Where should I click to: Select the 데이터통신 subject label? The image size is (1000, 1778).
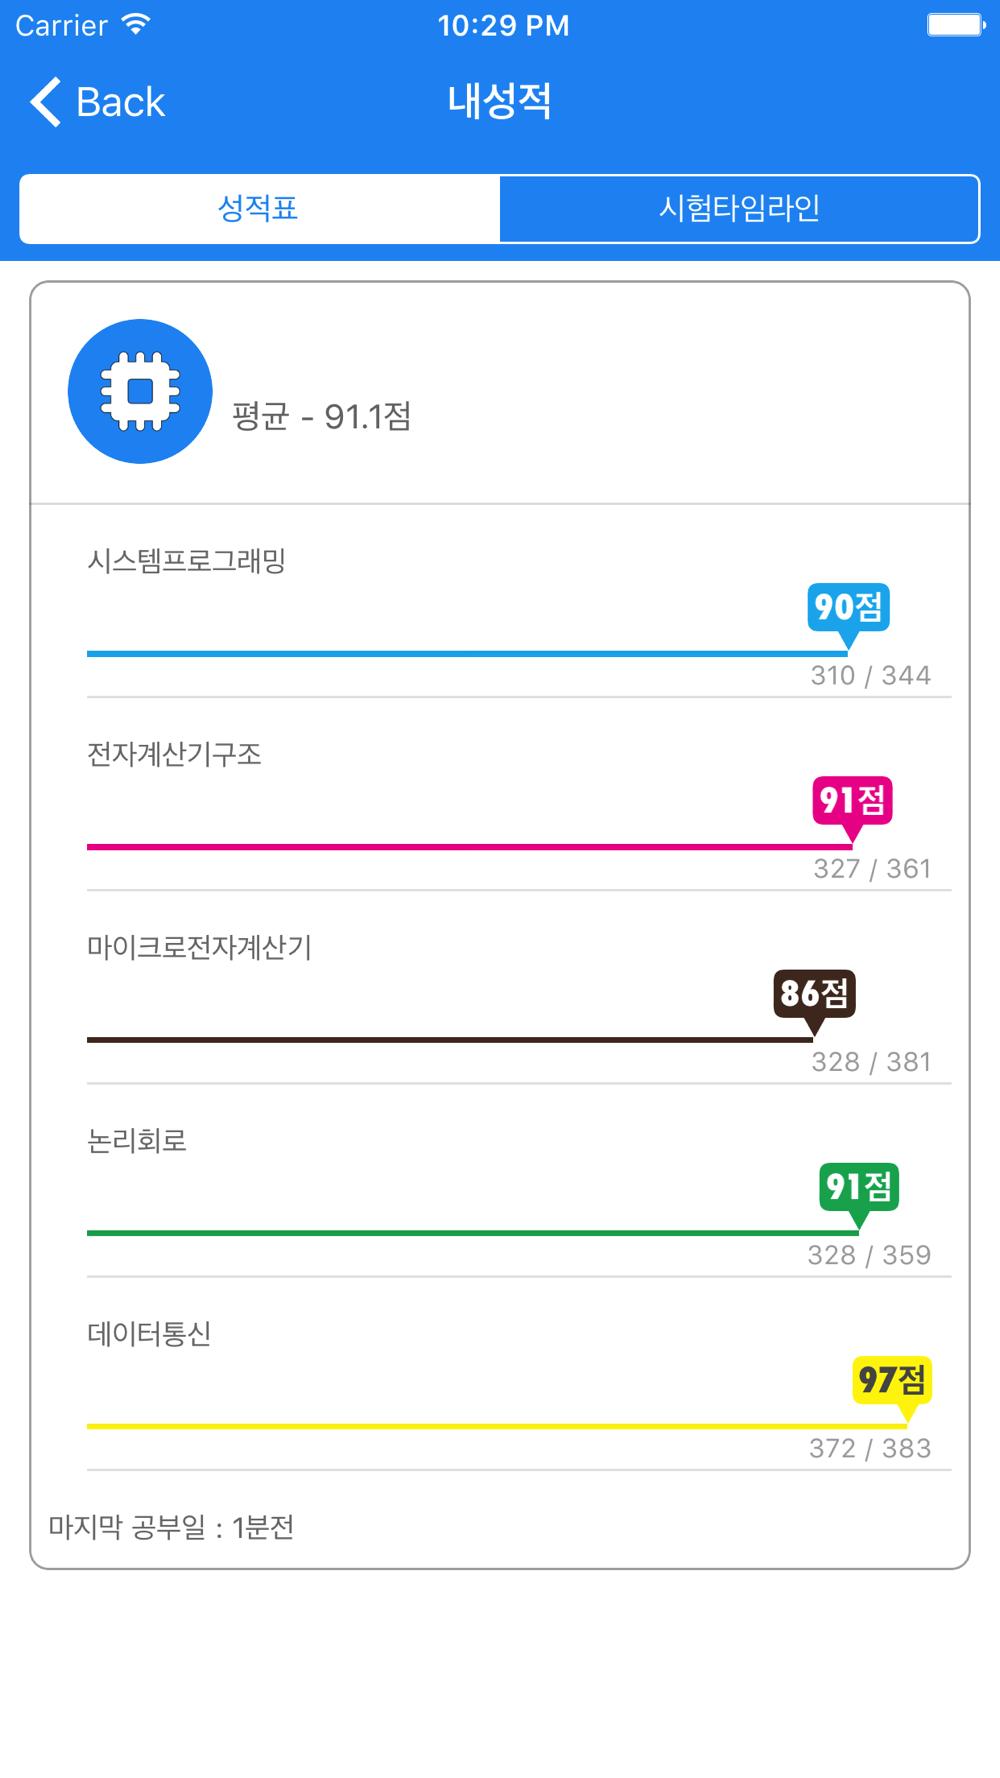(149, 1333)
